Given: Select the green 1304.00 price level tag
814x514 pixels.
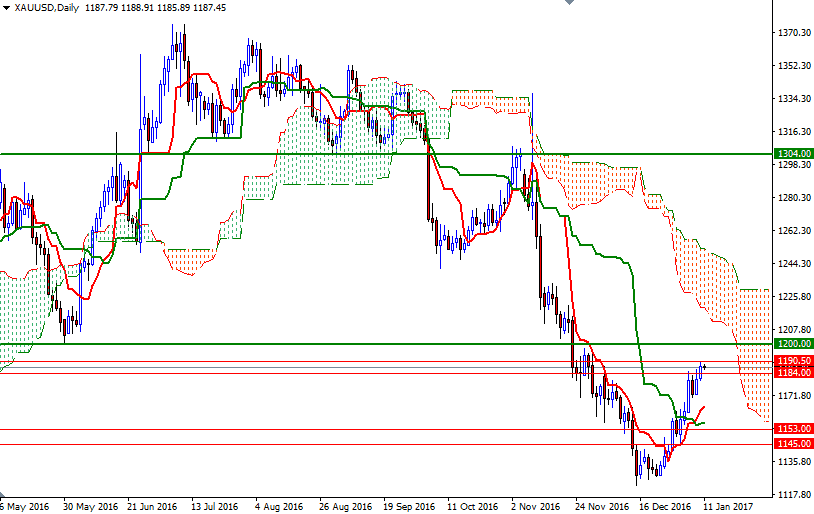Looking at the screenshot, I should coord(793,154).
